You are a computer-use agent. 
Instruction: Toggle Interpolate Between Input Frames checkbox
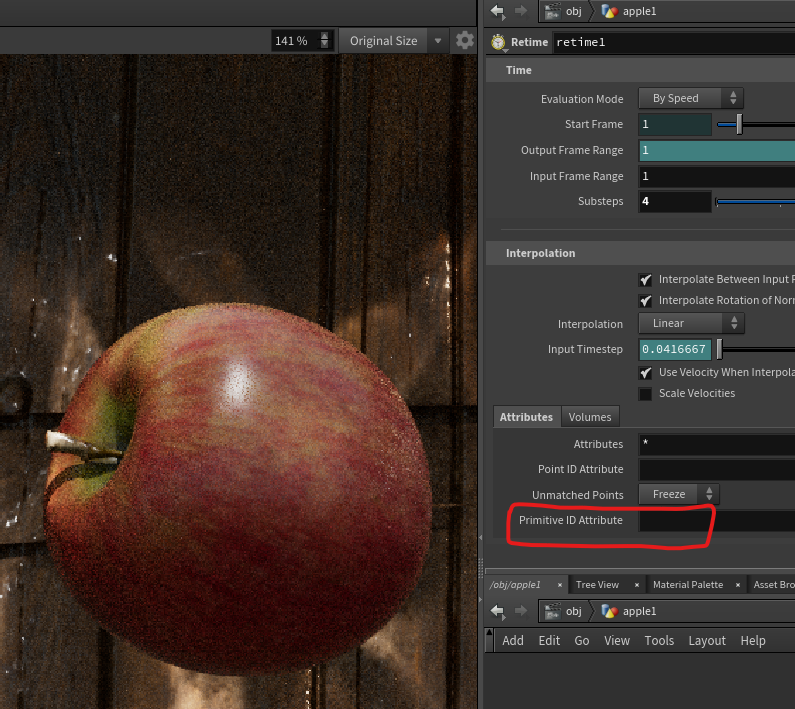(645, 279)
